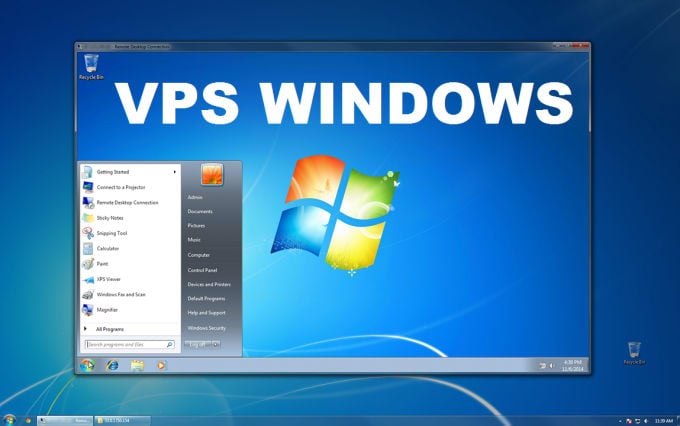The height and width of the screenshot is (426, 680).
Task: Select the second taskbar window button on host
Action: [x=122, y=420]
